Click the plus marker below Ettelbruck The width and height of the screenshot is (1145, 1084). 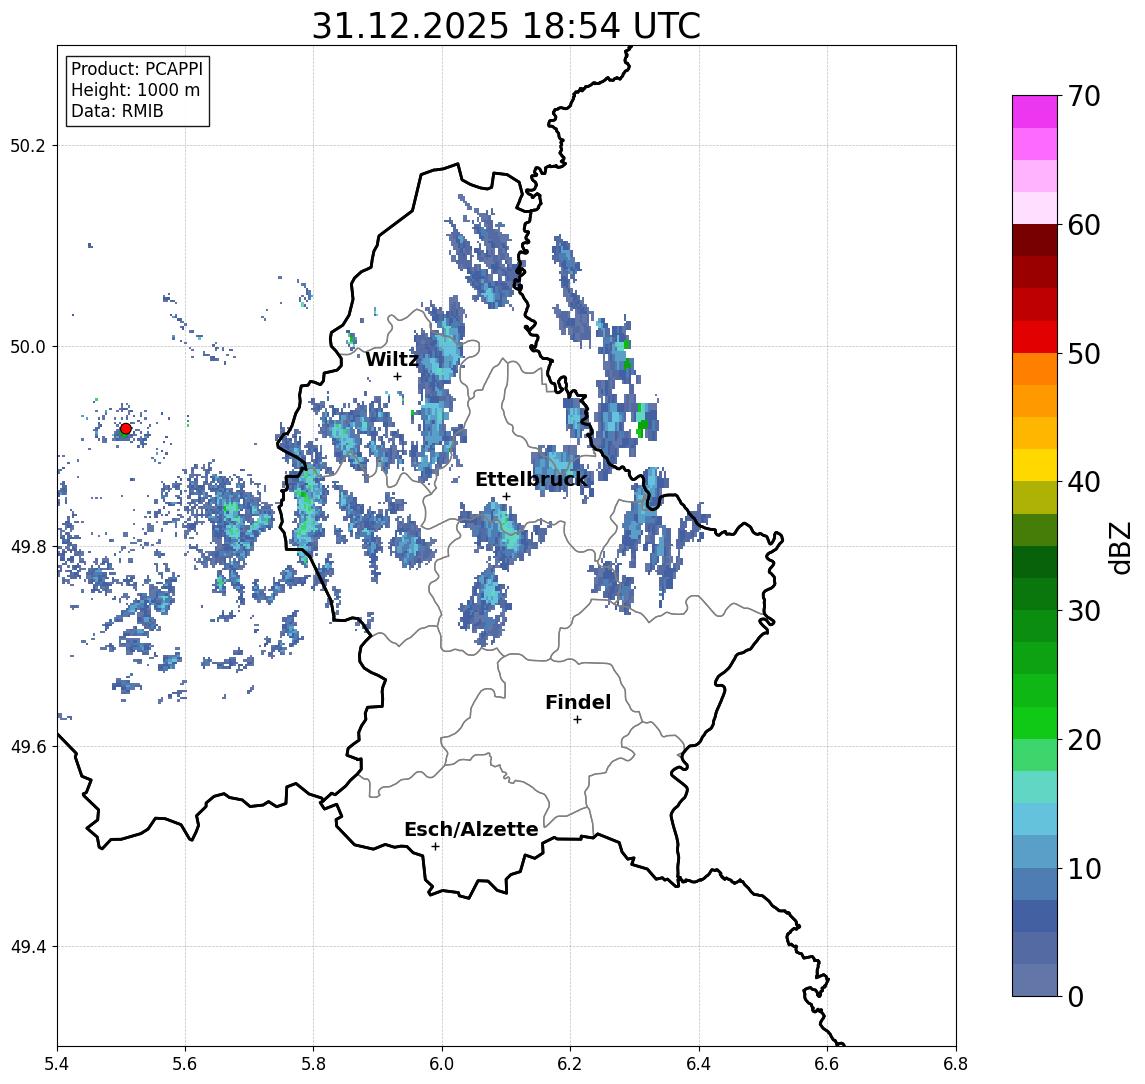tap(506, 497)
